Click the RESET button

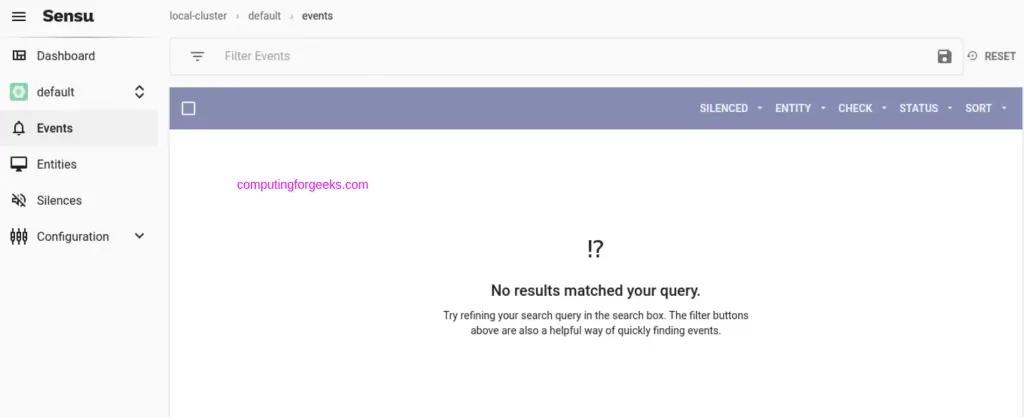(991, 56)
